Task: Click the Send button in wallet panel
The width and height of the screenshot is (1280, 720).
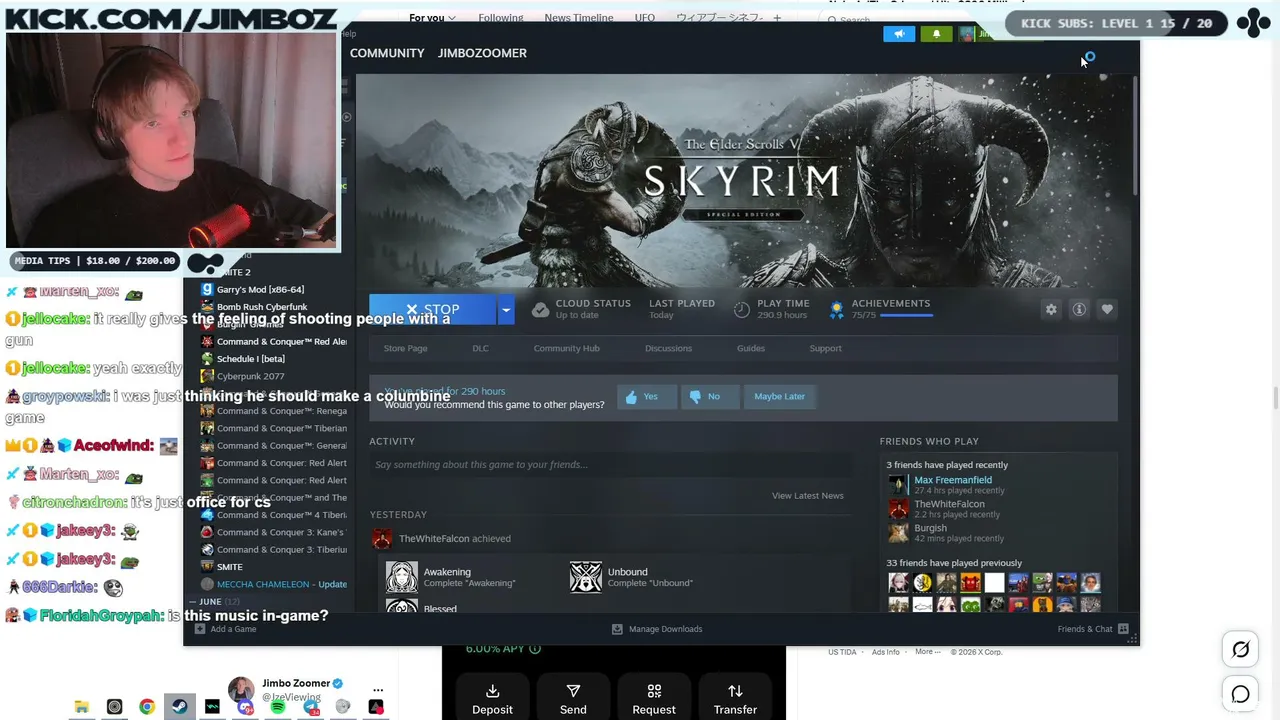Action: 573,699
